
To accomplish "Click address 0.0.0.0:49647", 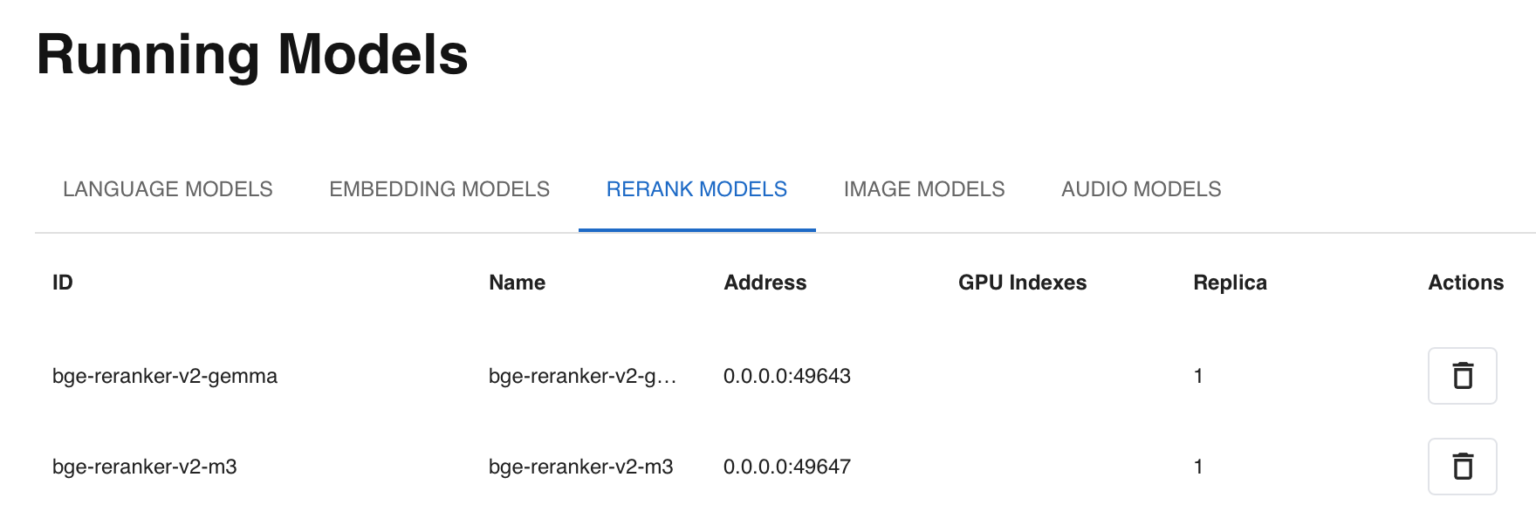I will (787, 467).
